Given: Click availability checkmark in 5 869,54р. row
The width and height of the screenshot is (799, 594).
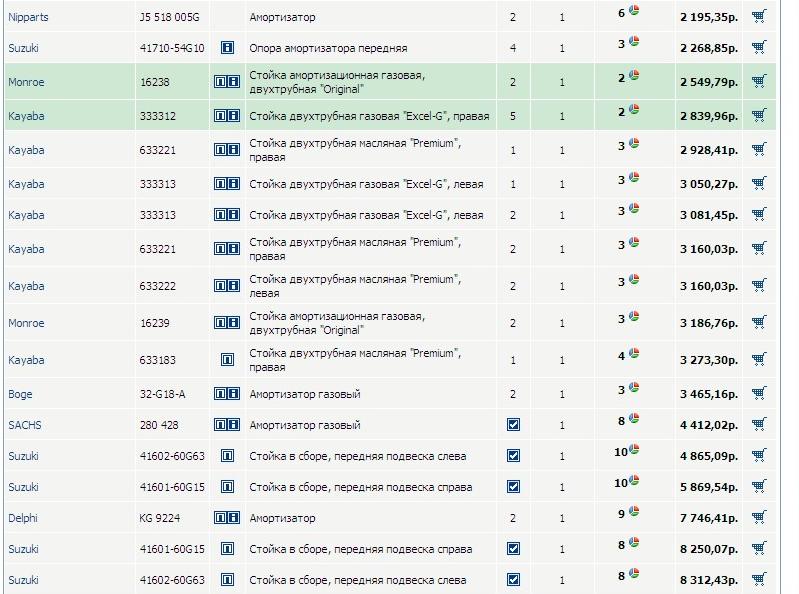Looking at the screenshot, I should (x=513, y=487).
